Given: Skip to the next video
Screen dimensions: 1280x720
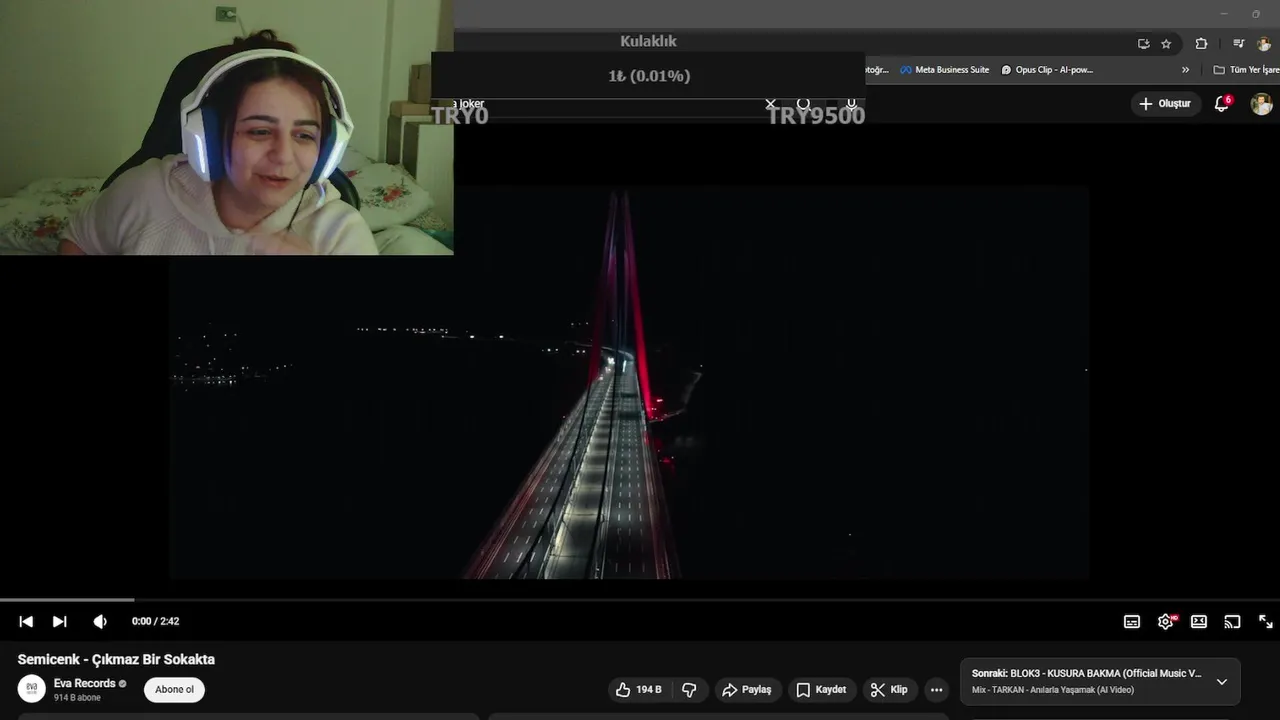Looking at the screenshot, I should point(60,621).
